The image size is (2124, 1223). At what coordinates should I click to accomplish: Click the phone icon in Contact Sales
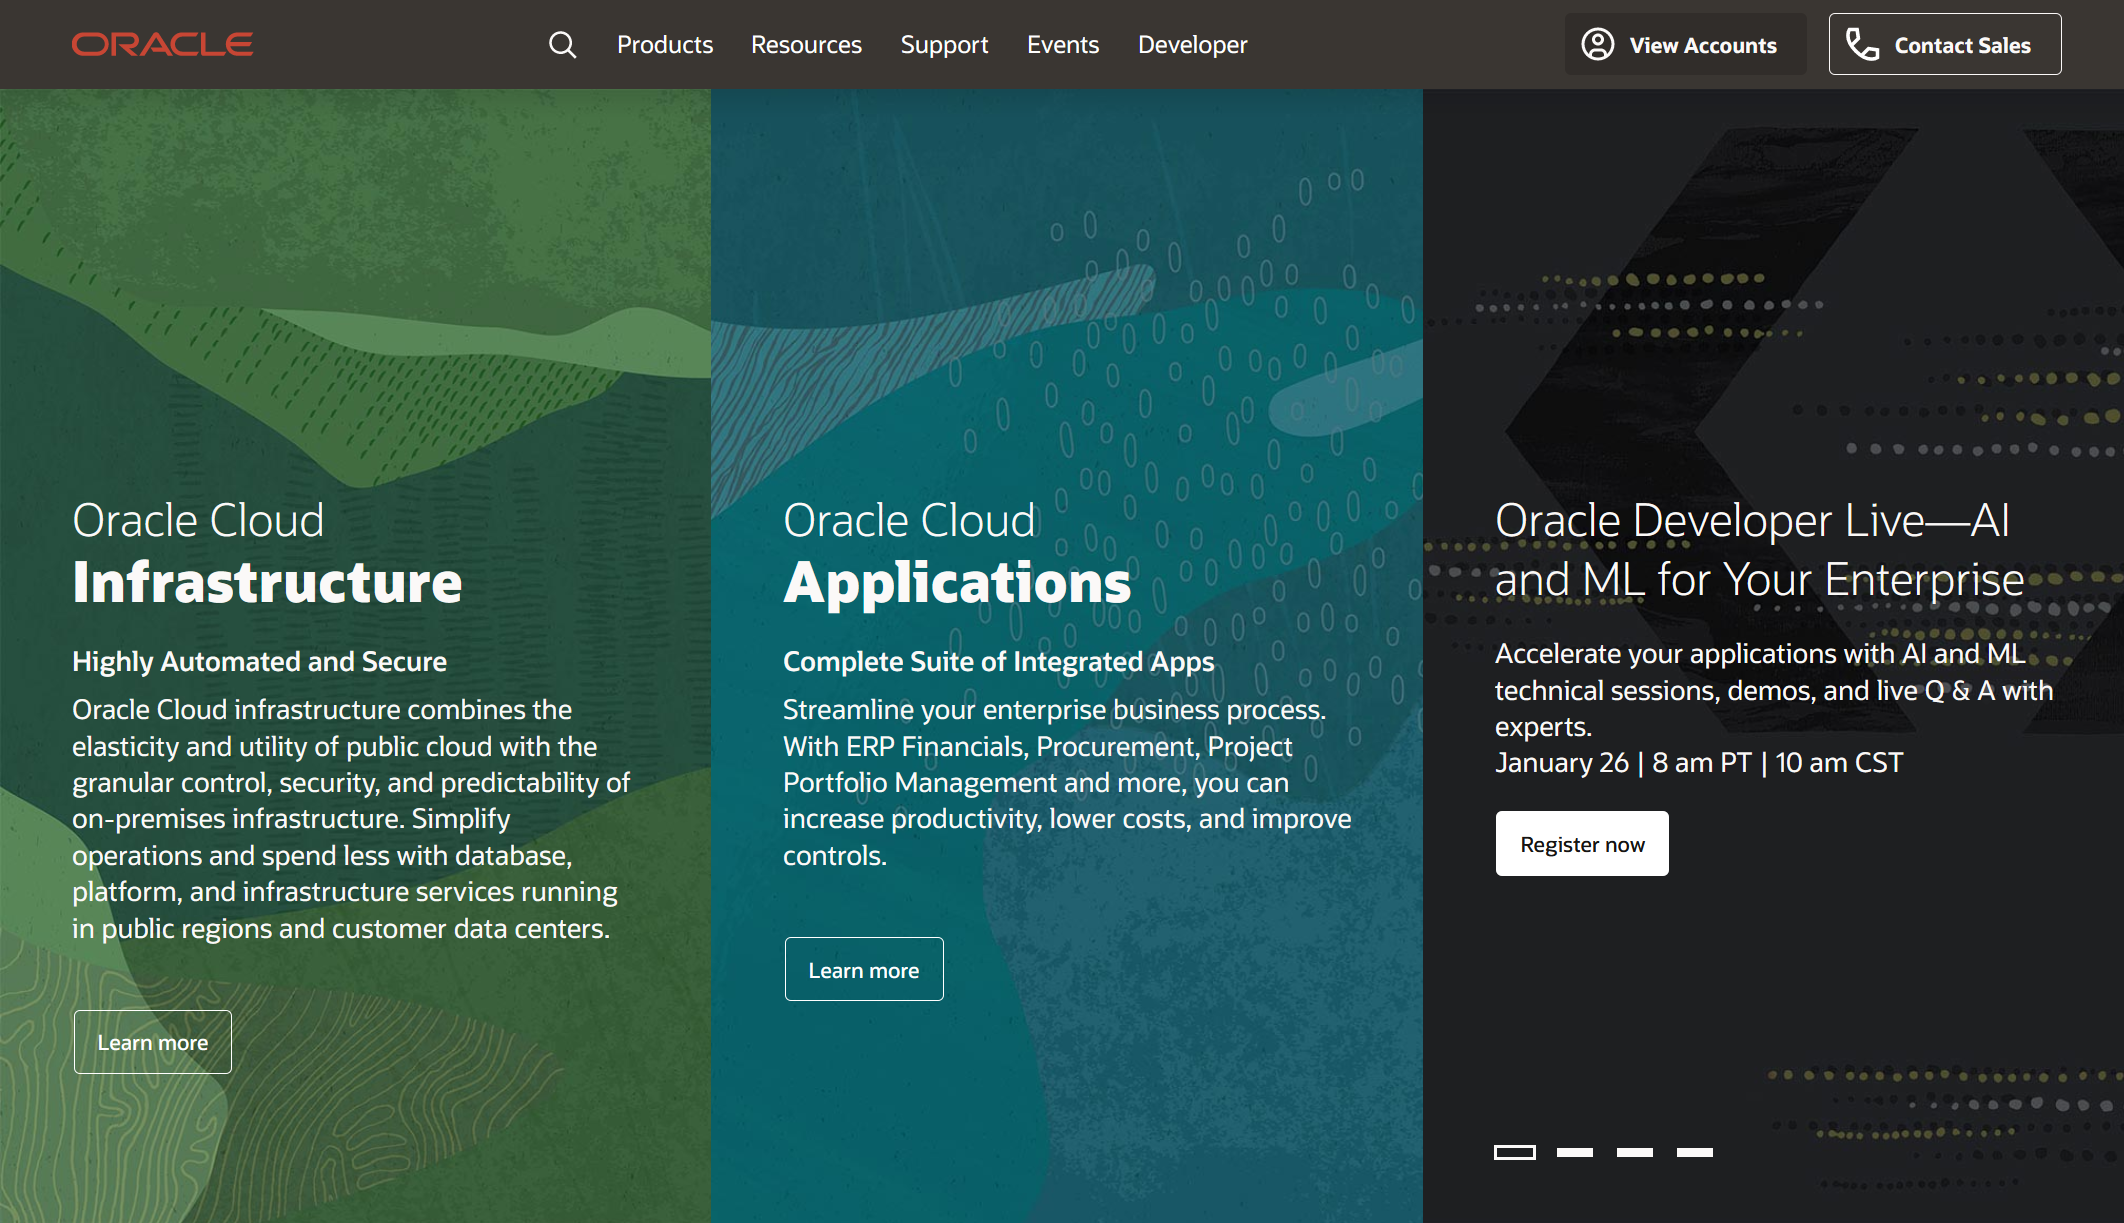(1862, 45)
